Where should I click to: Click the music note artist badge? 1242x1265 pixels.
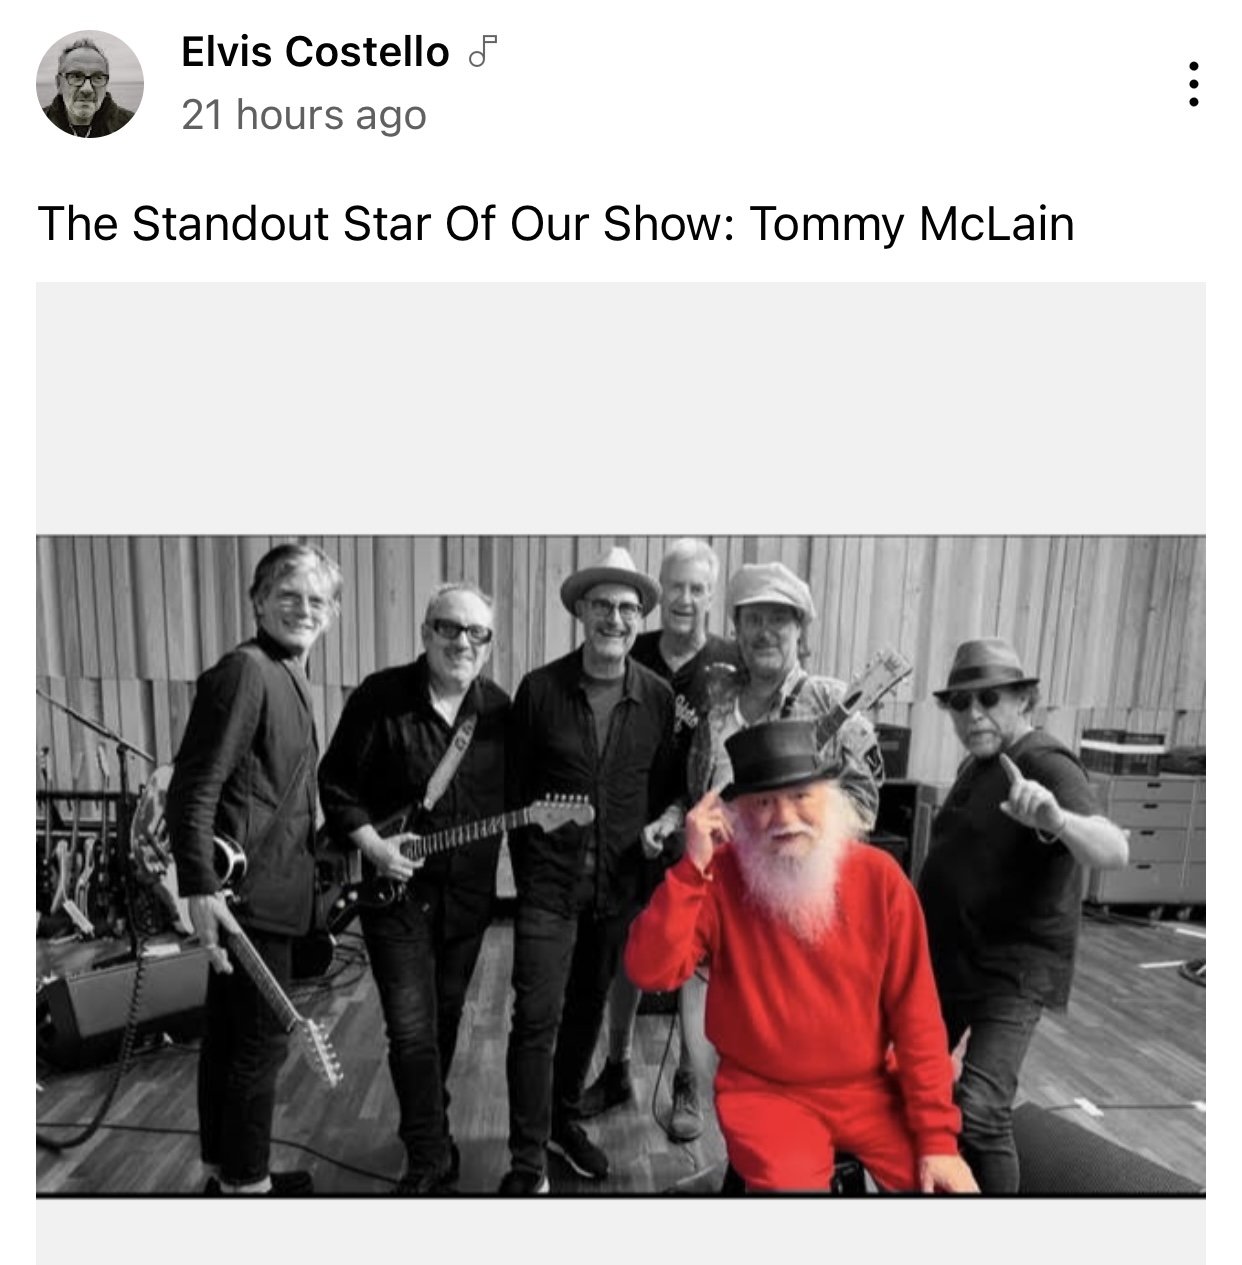pos(483,52)
